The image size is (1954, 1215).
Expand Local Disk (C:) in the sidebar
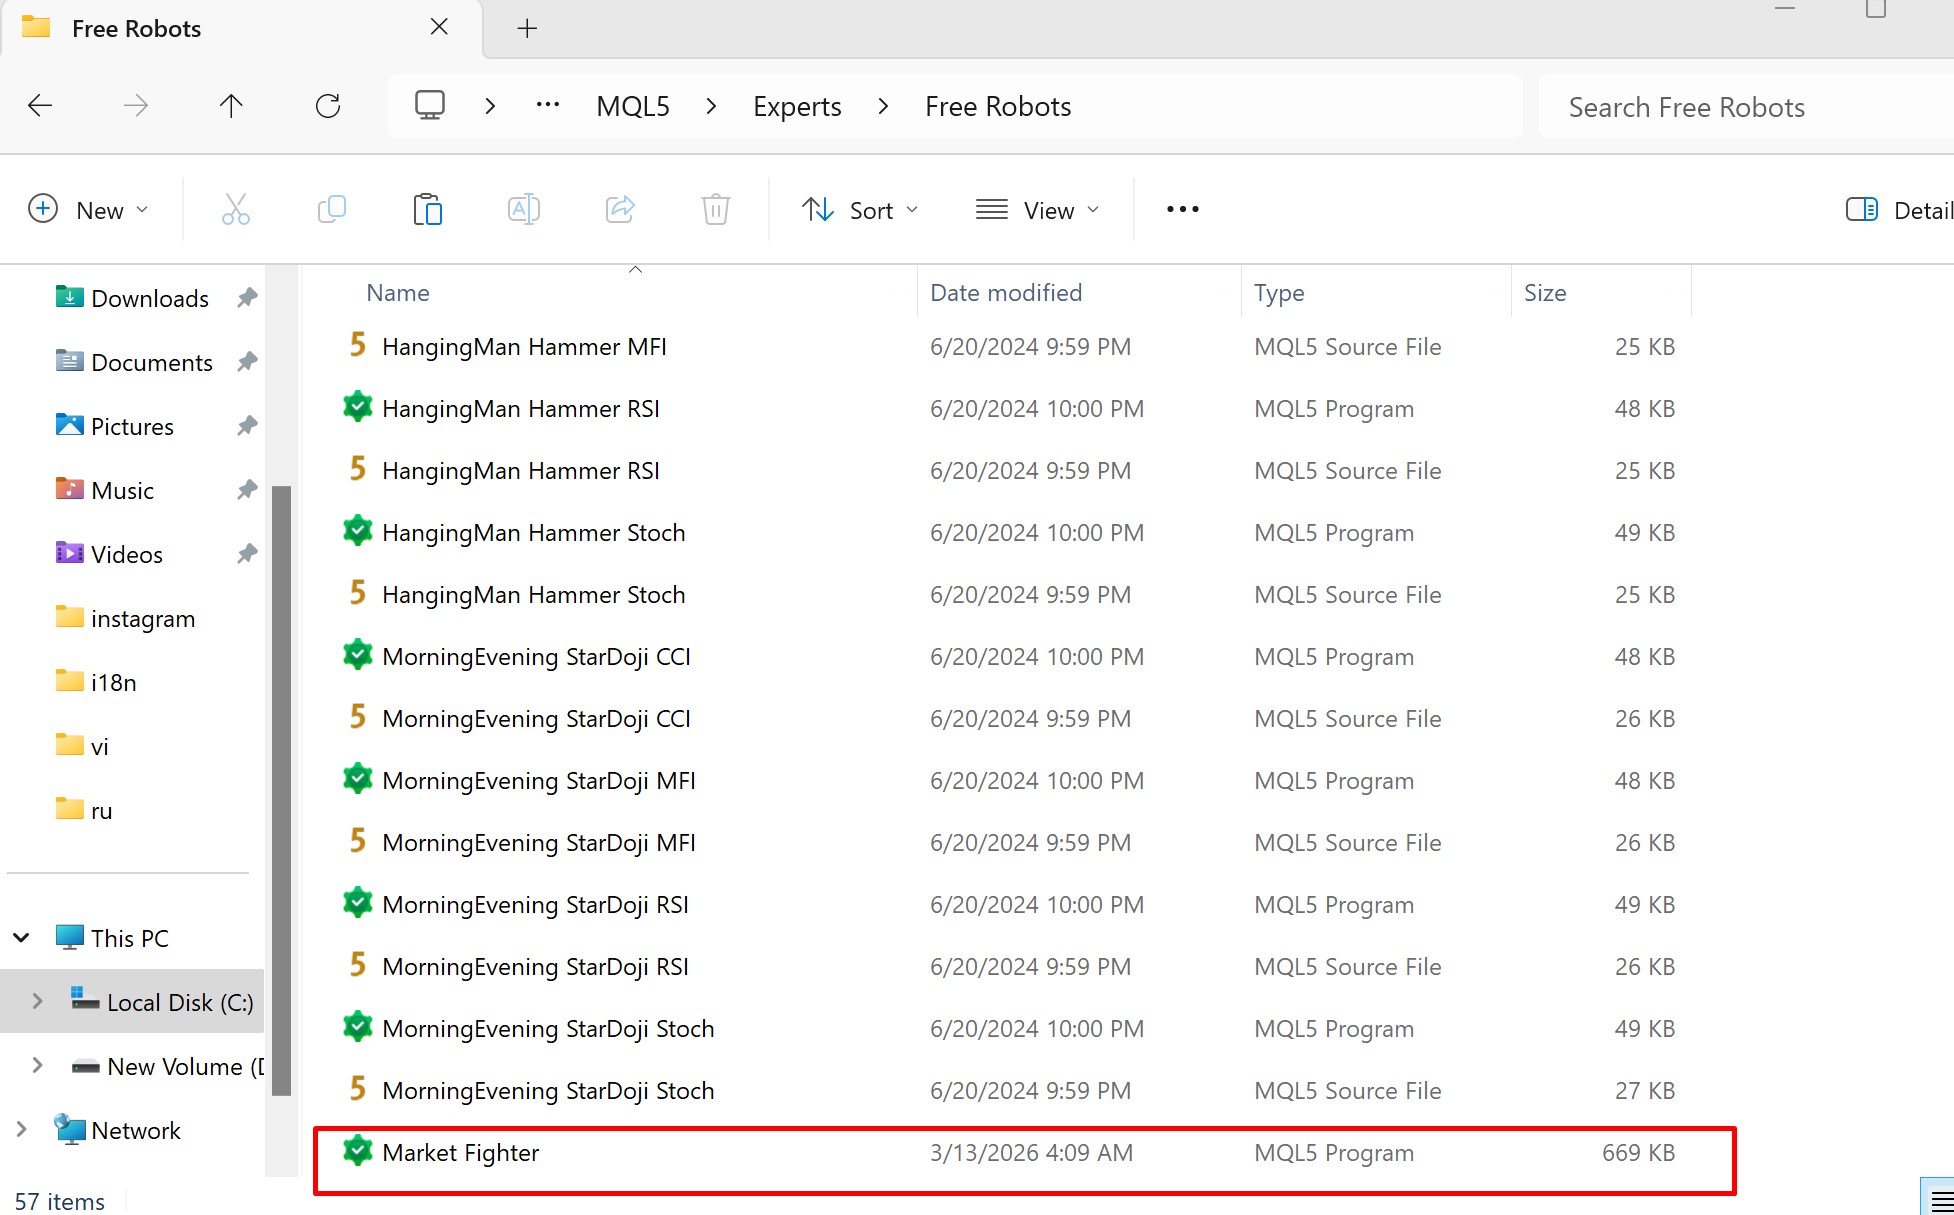[x=37, y=1001]
